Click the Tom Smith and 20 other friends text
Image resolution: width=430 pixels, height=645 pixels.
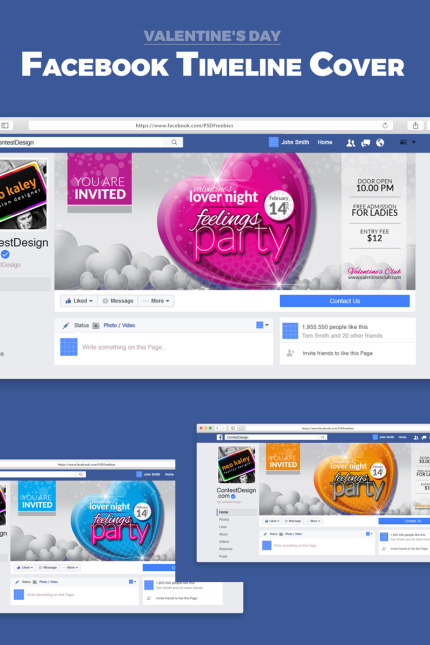point(342,336)
